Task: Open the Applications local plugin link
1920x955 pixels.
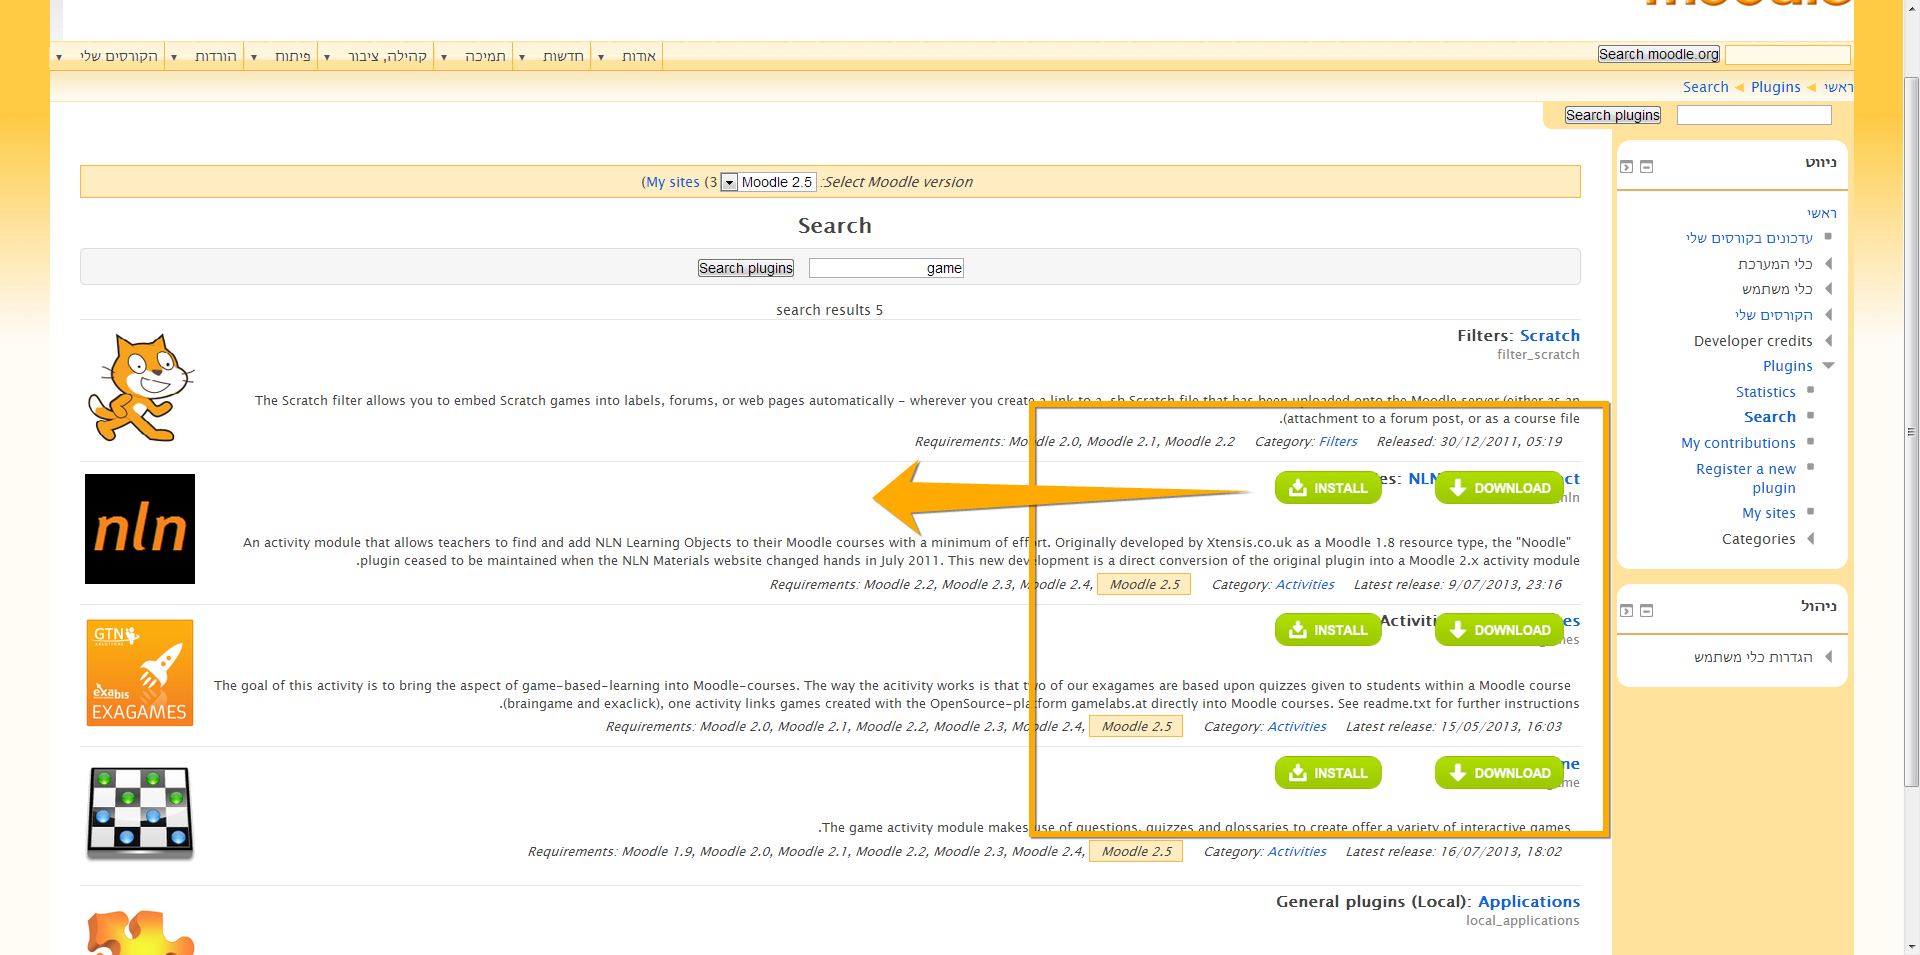Action: click(1528, 901)
